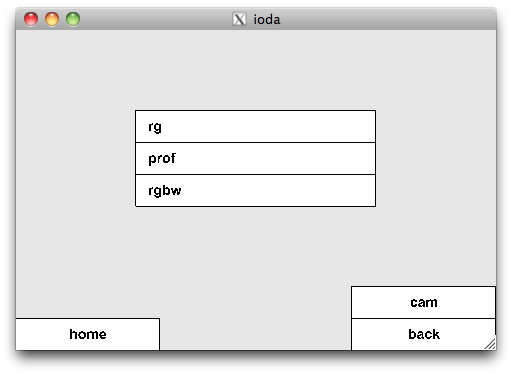512x374 pixels.
Task: Click the blank space right of rg label
Action: (x=268, y=127)
